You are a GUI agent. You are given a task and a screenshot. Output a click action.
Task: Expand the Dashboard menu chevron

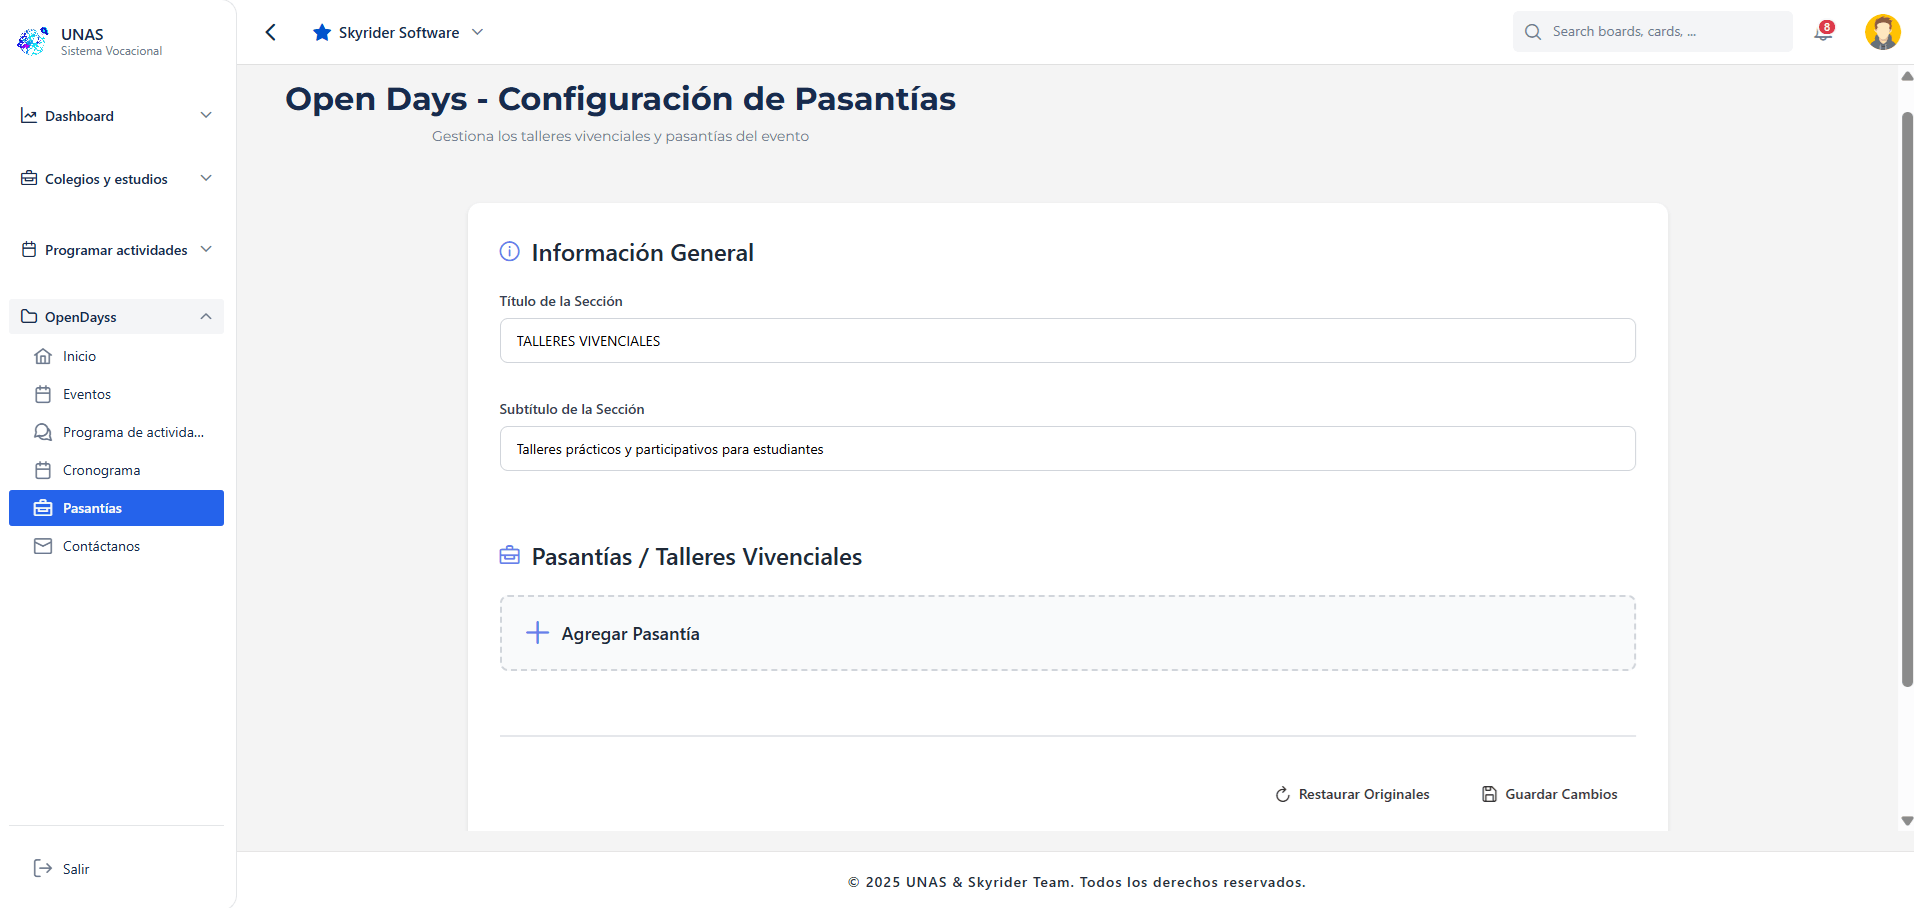pyautogui.click(x=206, y=116)
